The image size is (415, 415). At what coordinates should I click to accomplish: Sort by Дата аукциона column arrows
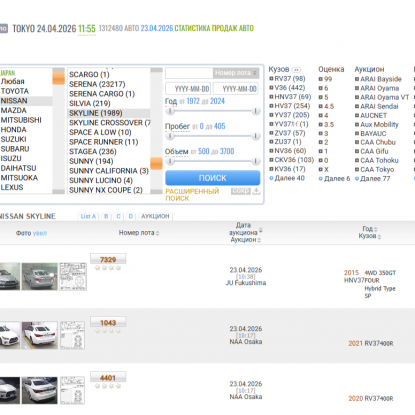261,230
